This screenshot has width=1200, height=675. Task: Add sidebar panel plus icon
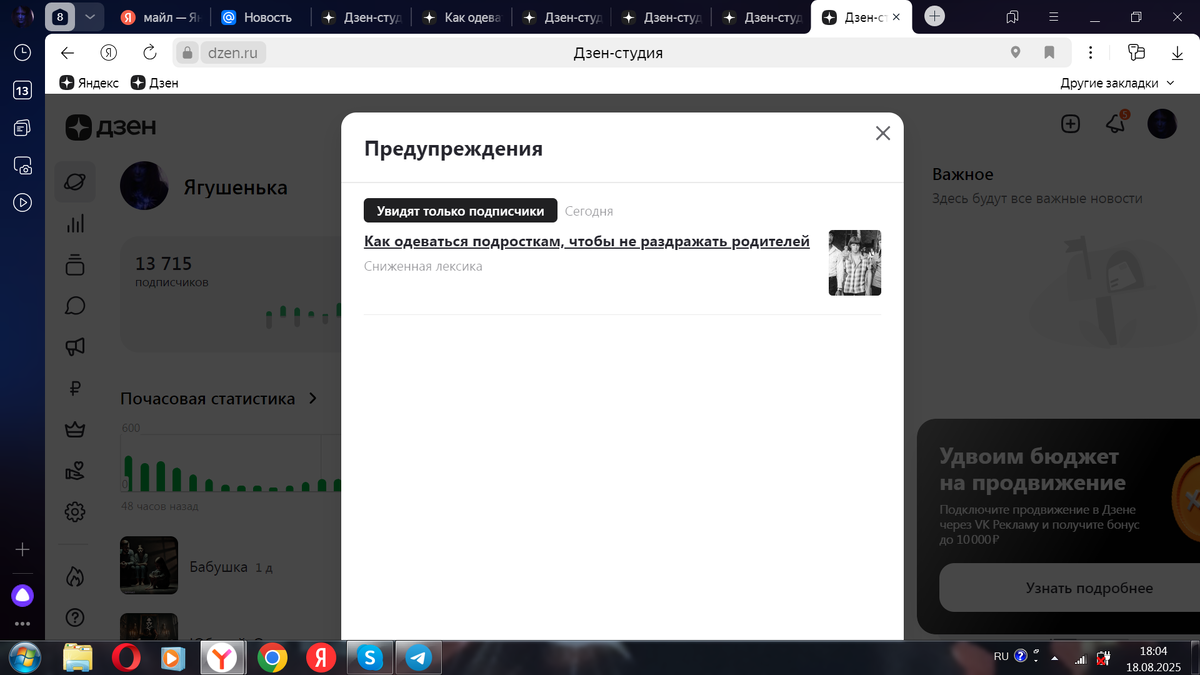tap(22, 549)
